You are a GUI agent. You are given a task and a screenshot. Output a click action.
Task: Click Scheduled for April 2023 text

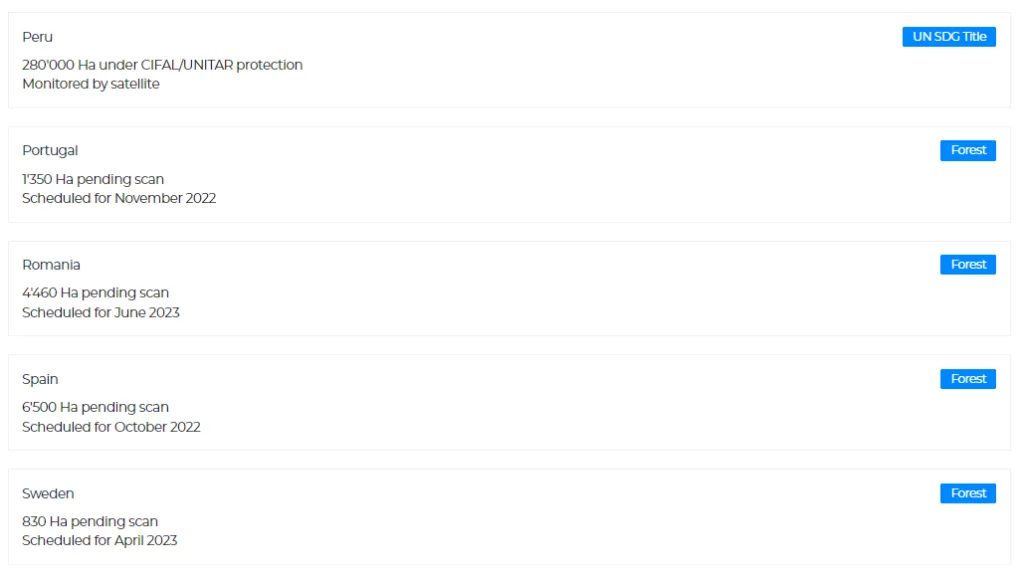(99, 540)
